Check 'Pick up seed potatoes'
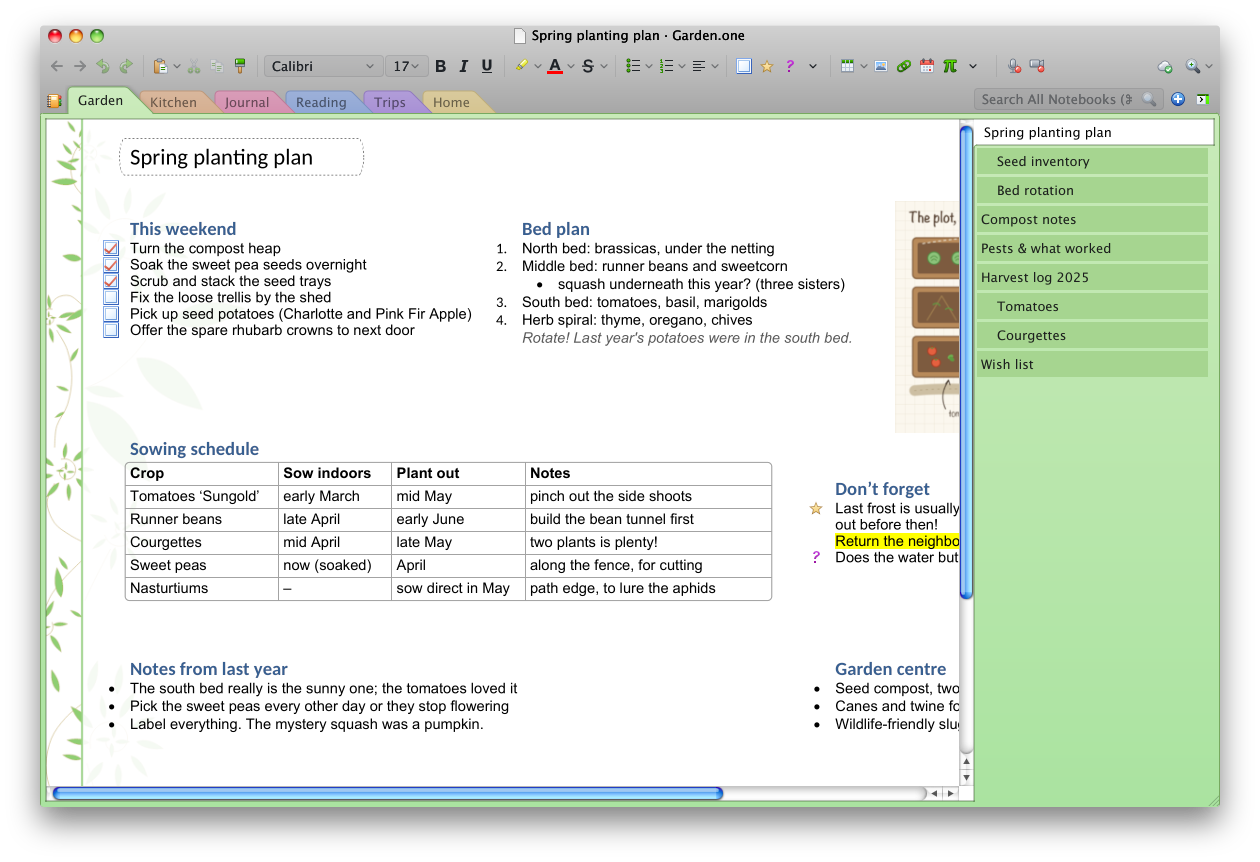 [x=111, y=314]
